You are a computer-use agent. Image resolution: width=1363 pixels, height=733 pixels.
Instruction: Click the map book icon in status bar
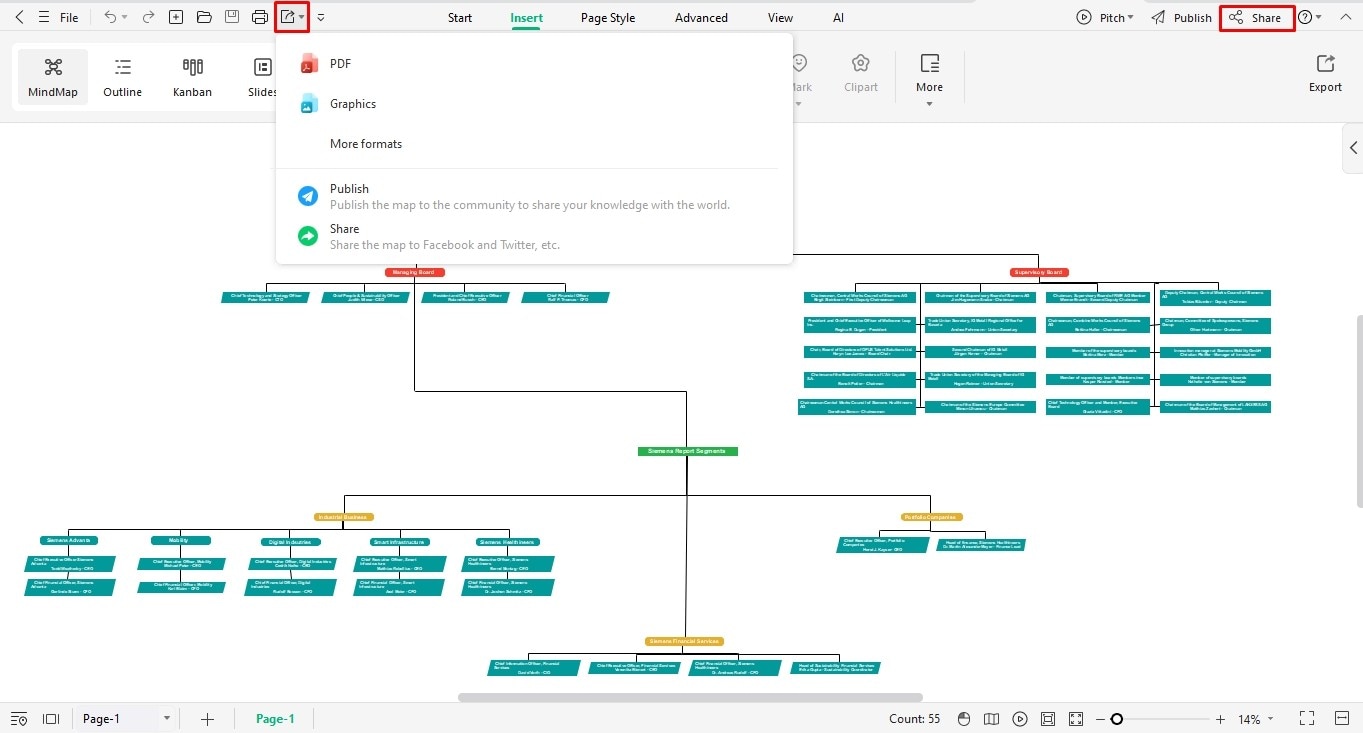(x=992, y=719)
